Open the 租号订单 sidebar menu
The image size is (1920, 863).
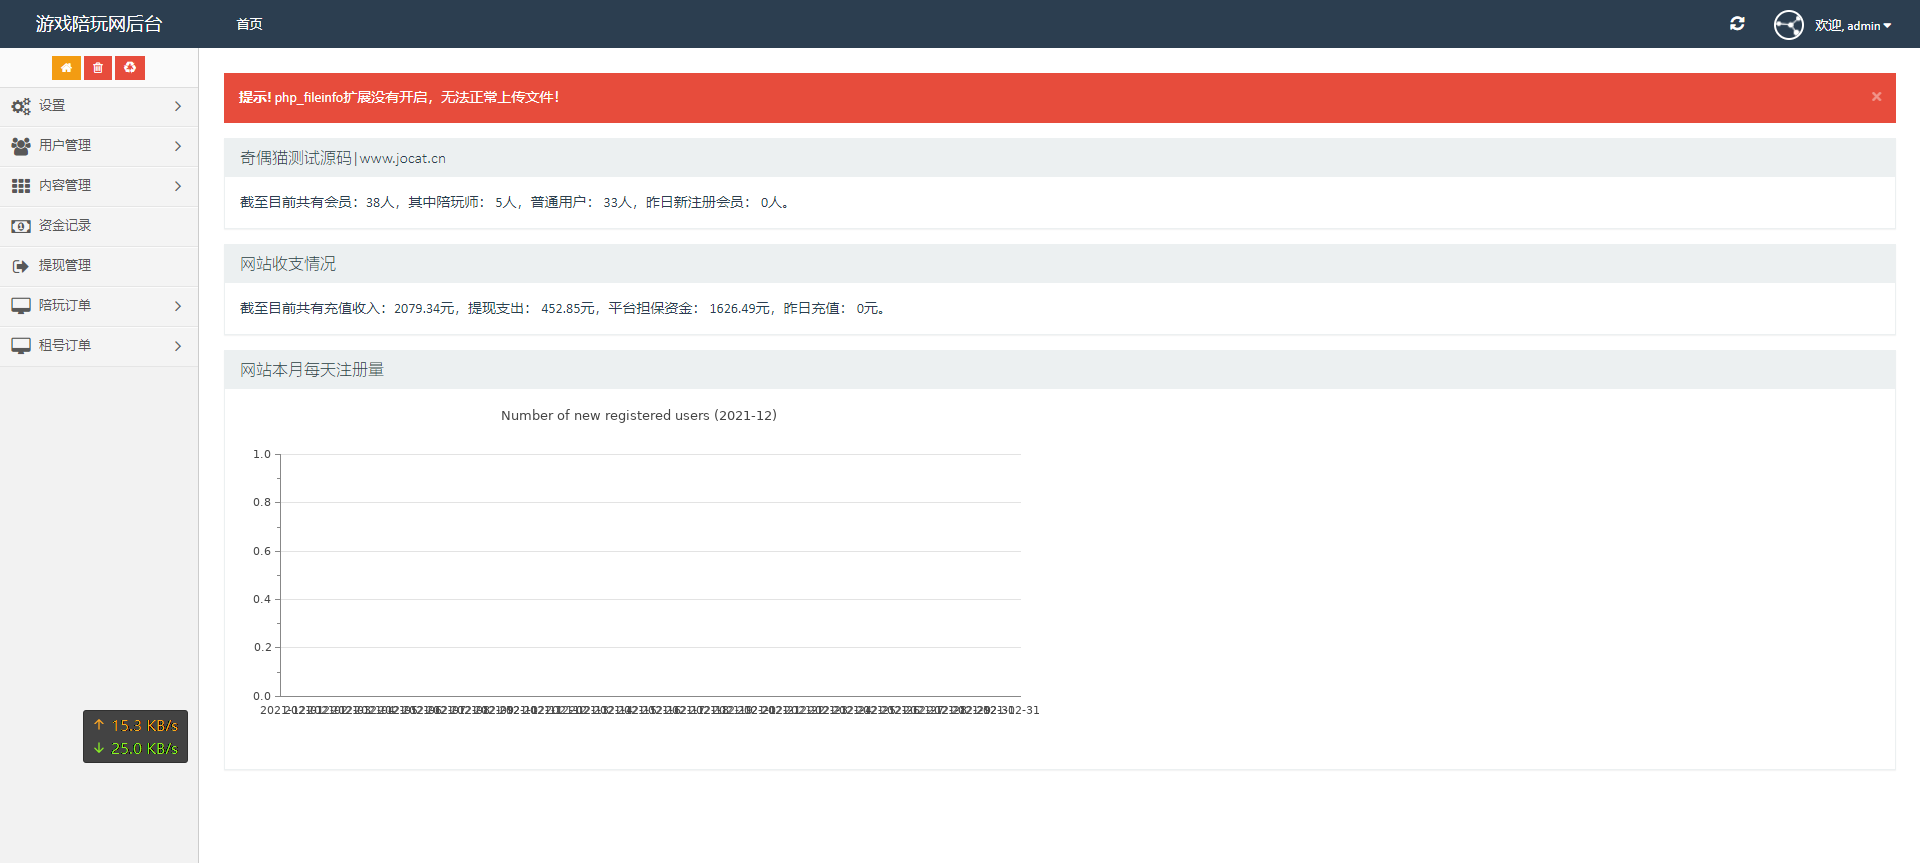point(99,346)
